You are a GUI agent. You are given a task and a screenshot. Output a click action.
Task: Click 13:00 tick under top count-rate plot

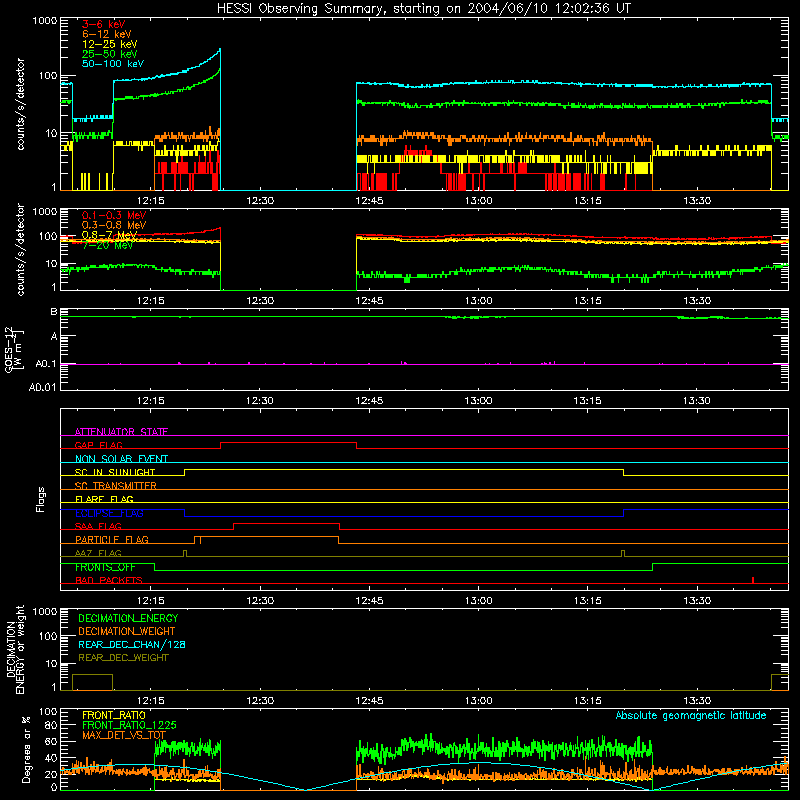point(479,201)
